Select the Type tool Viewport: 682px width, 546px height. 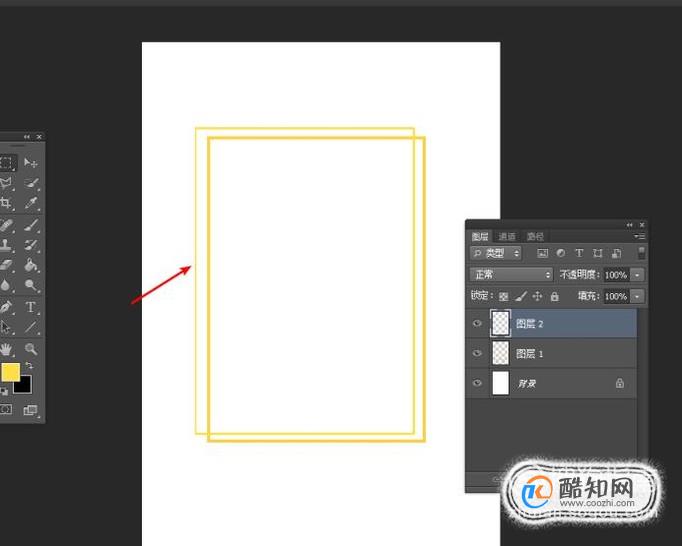click(31, 307)
